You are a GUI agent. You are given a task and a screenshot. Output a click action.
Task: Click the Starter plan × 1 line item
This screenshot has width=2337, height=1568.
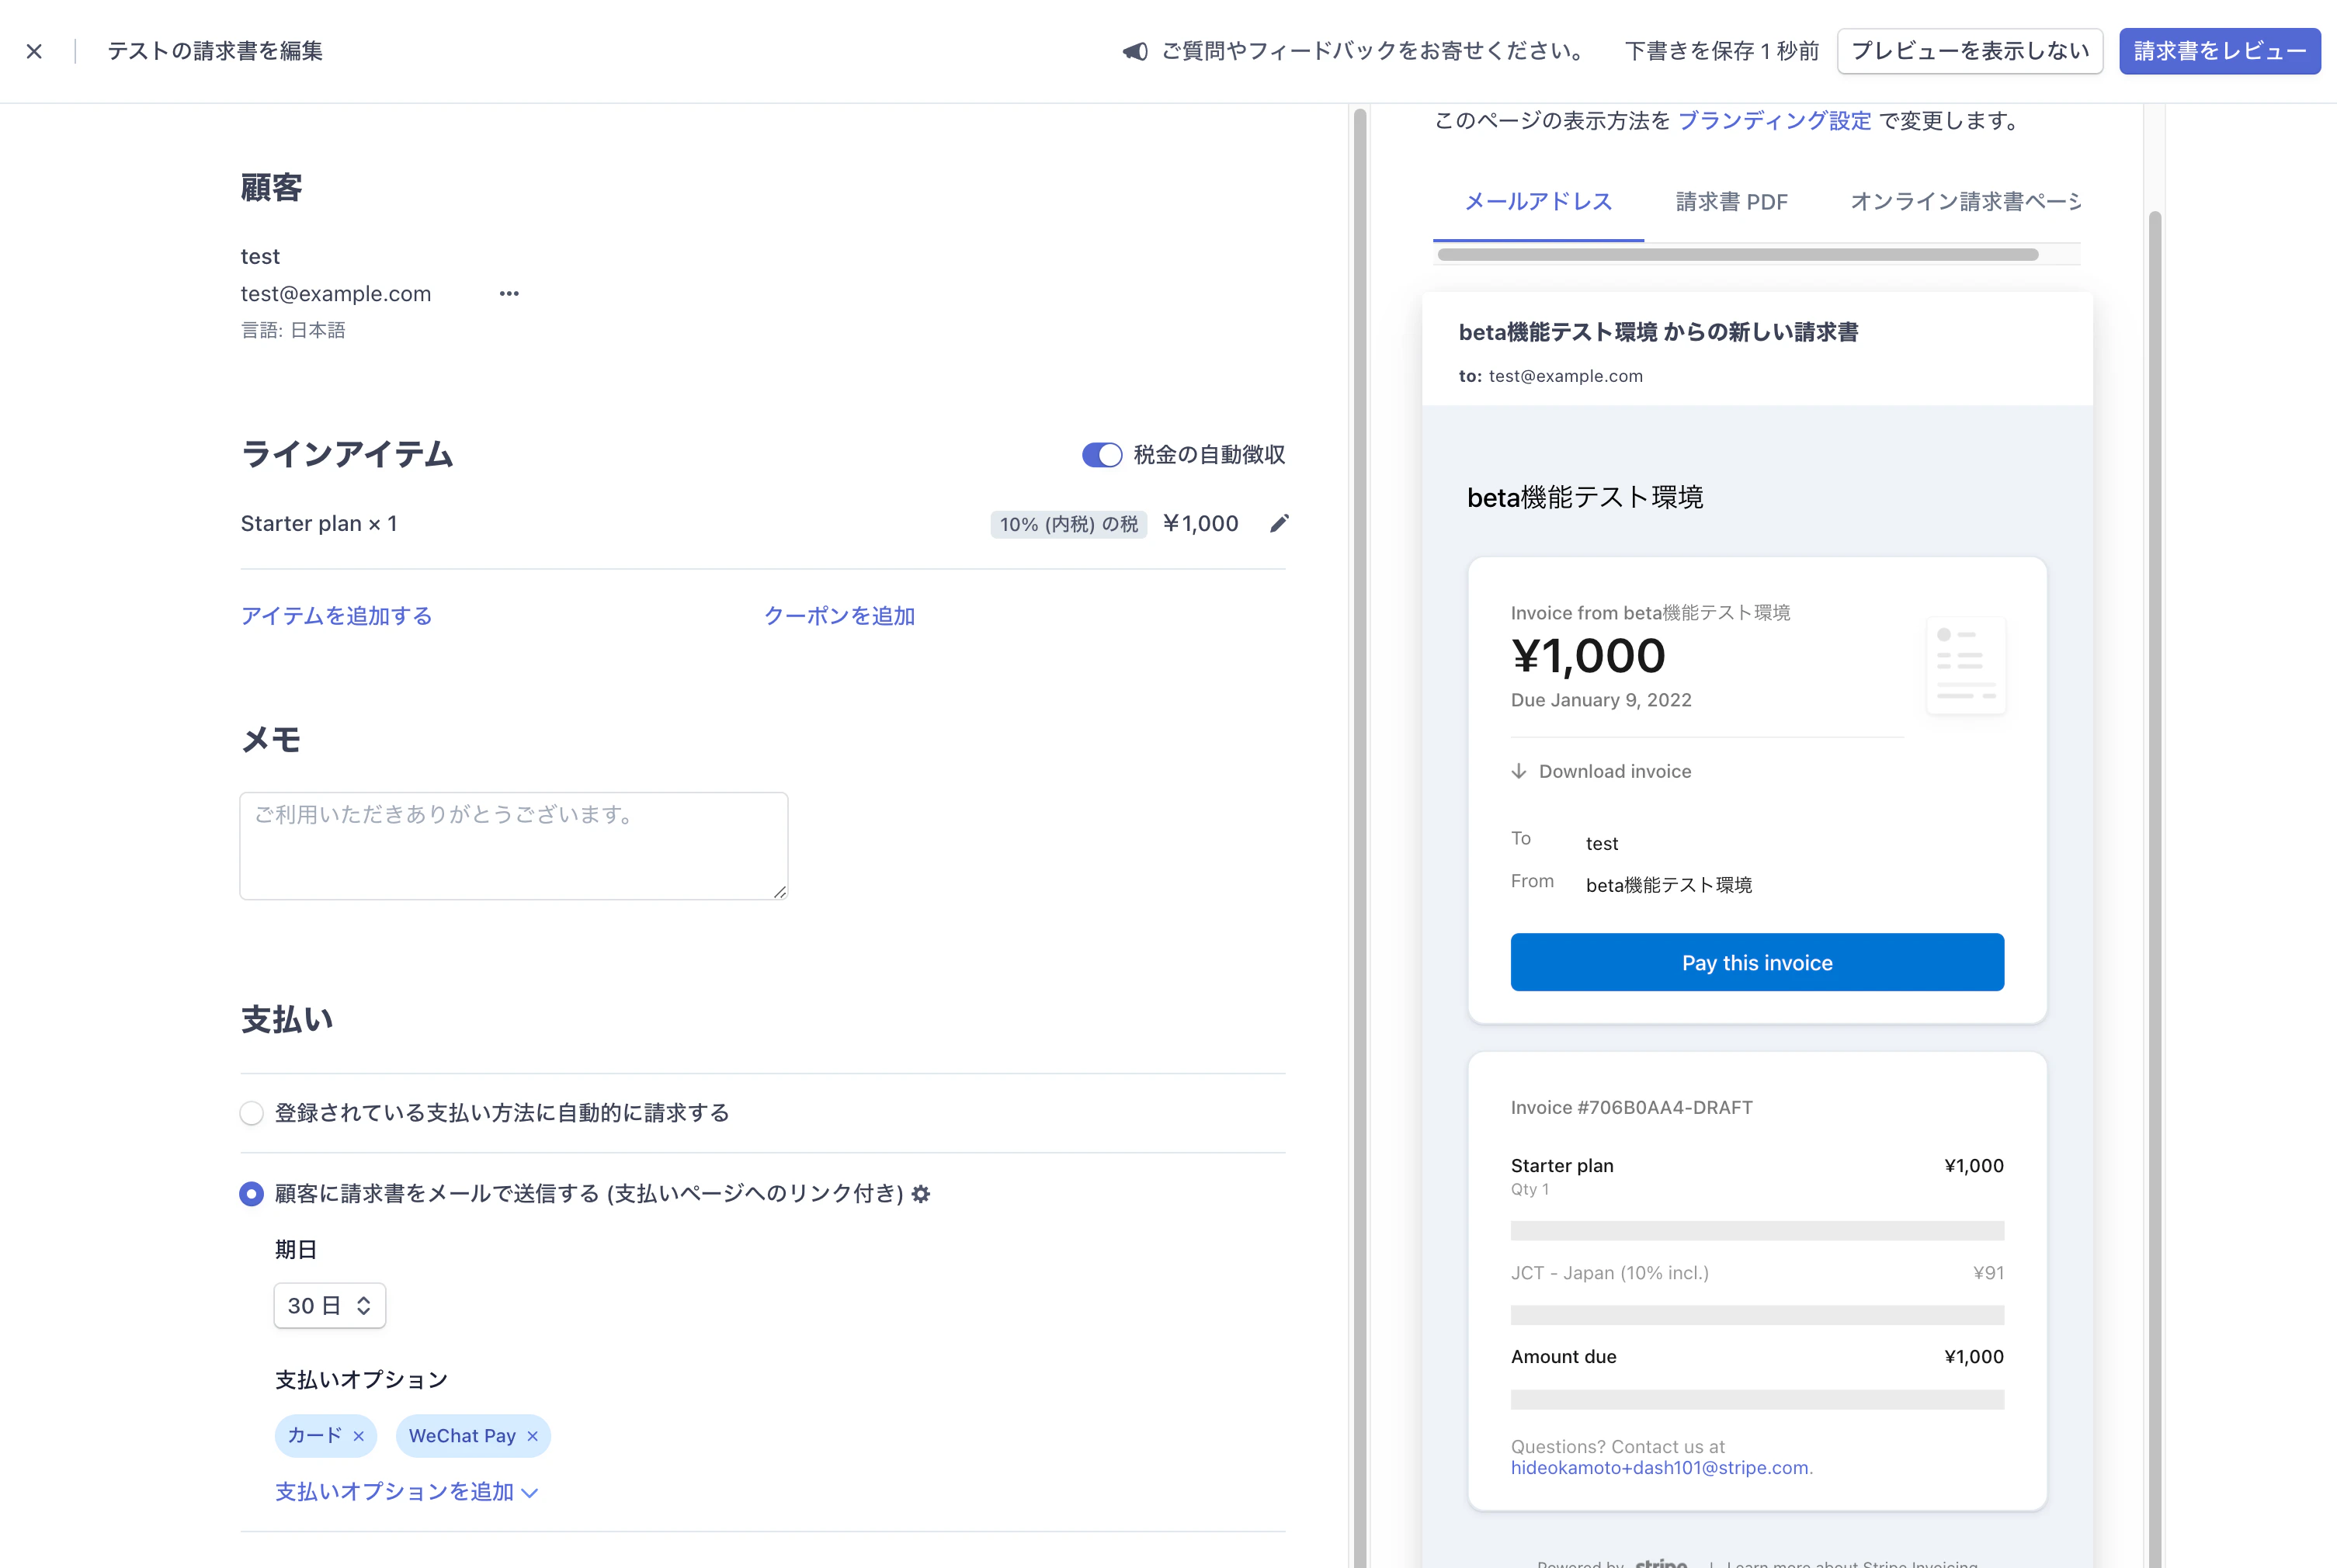(319, 523)
